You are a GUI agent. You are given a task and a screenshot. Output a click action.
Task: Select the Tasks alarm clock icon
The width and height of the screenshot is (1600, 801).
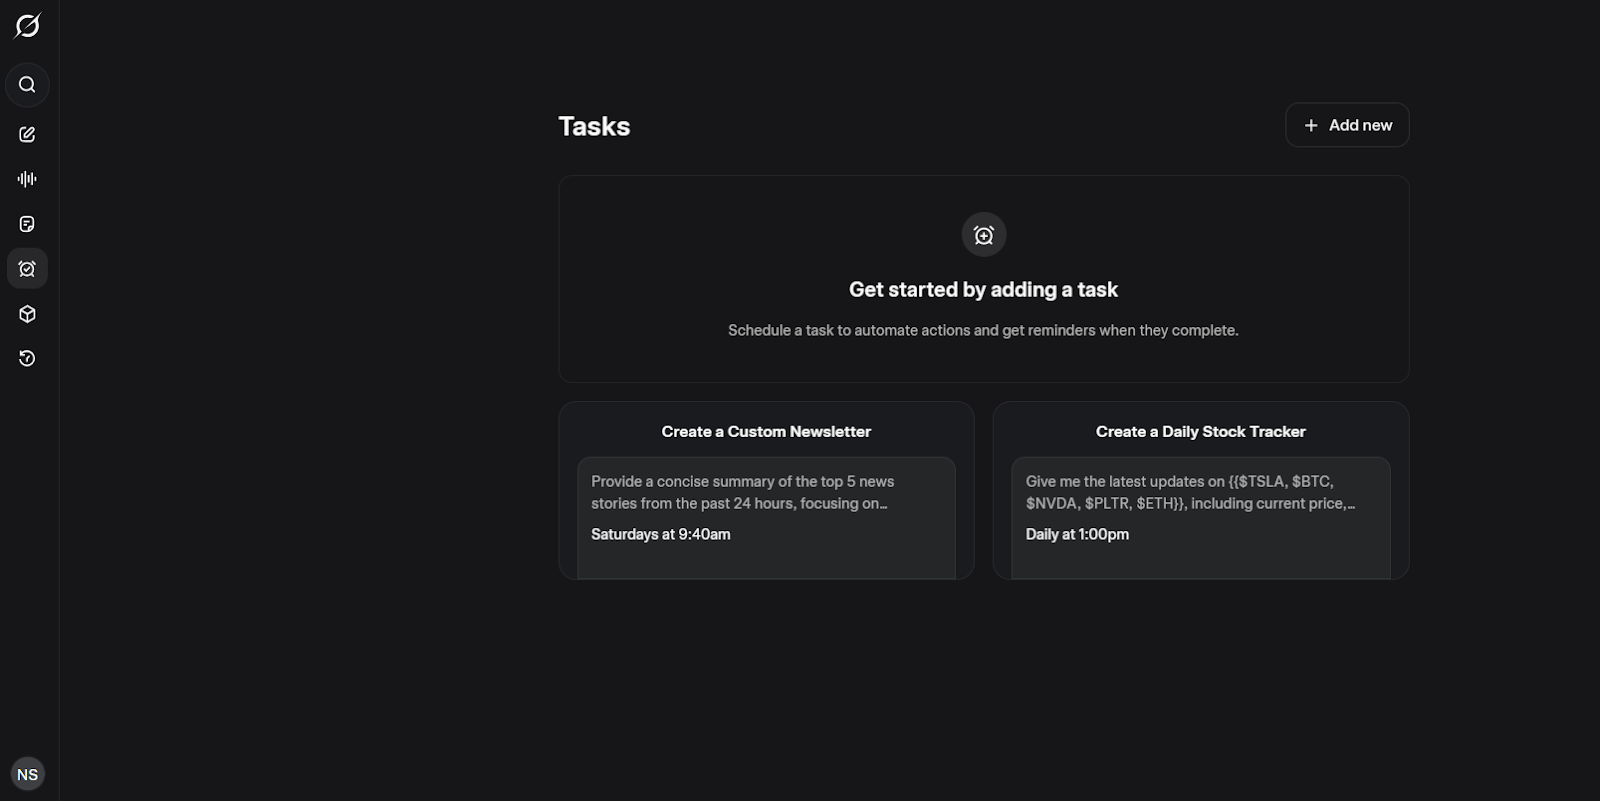pos(27,268)
